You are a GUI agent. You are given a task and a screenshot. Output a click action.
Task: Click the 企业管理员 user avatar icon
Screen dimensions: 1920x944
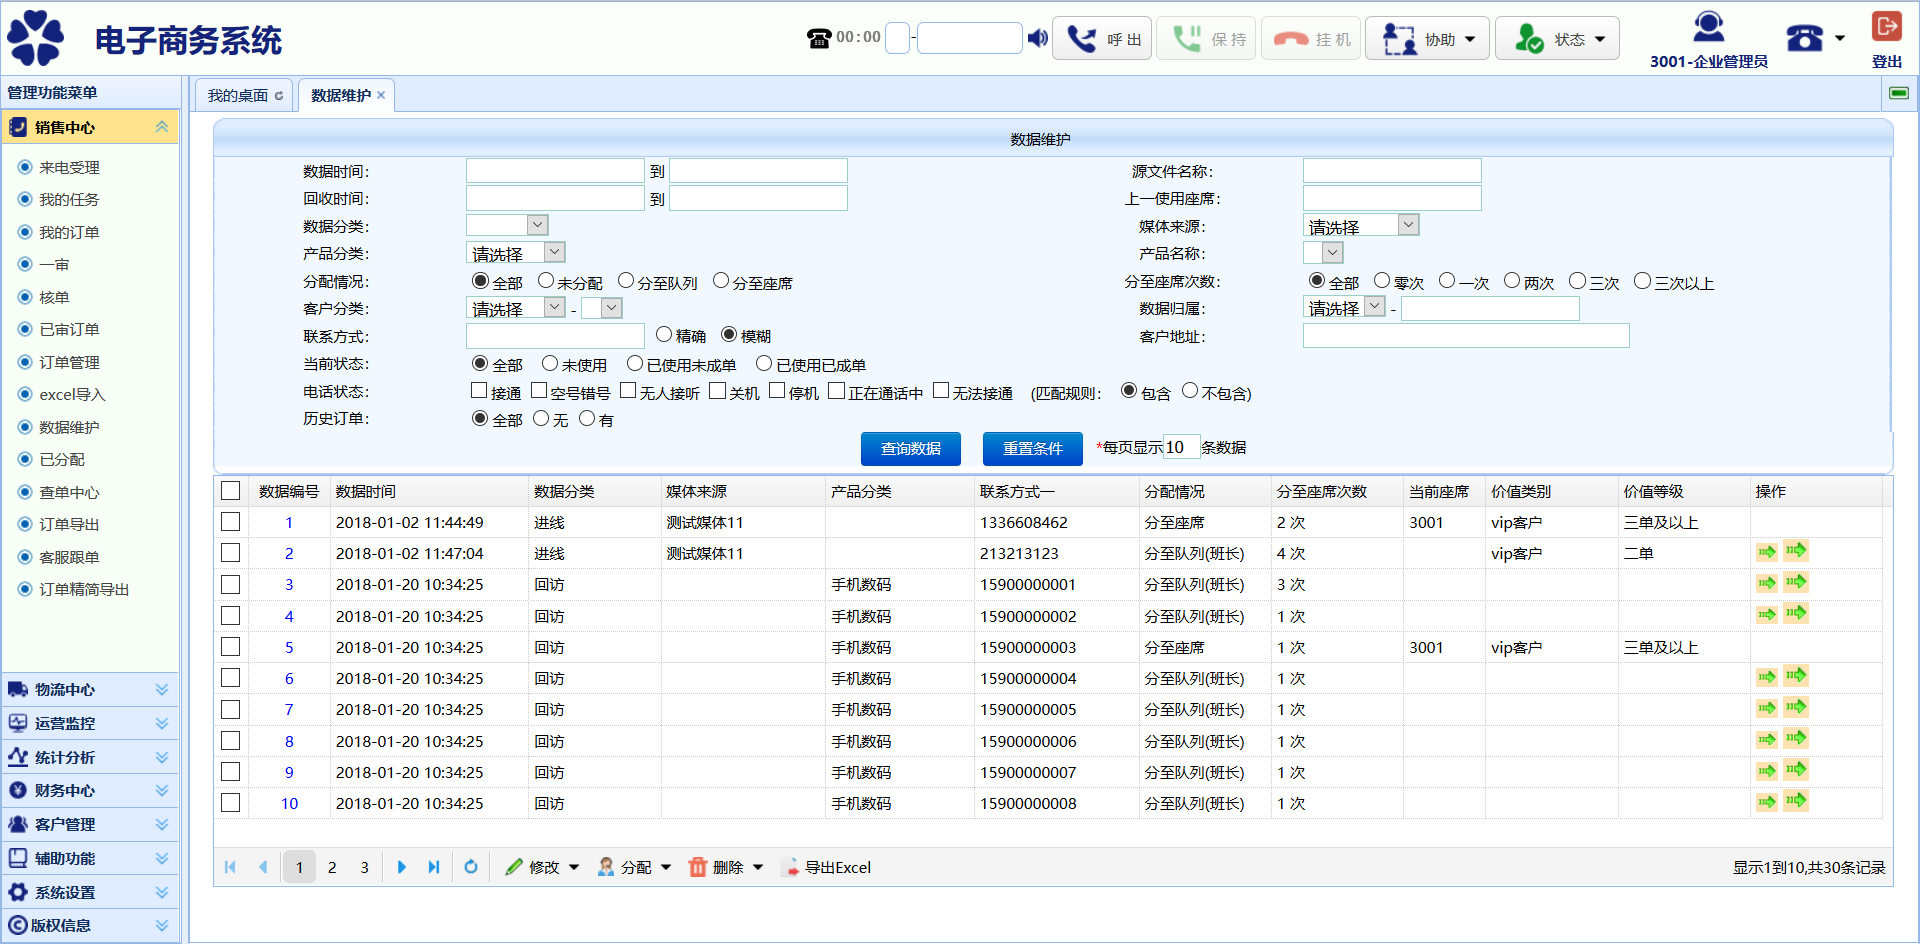pyautogui.click(x=1708, y=27)
